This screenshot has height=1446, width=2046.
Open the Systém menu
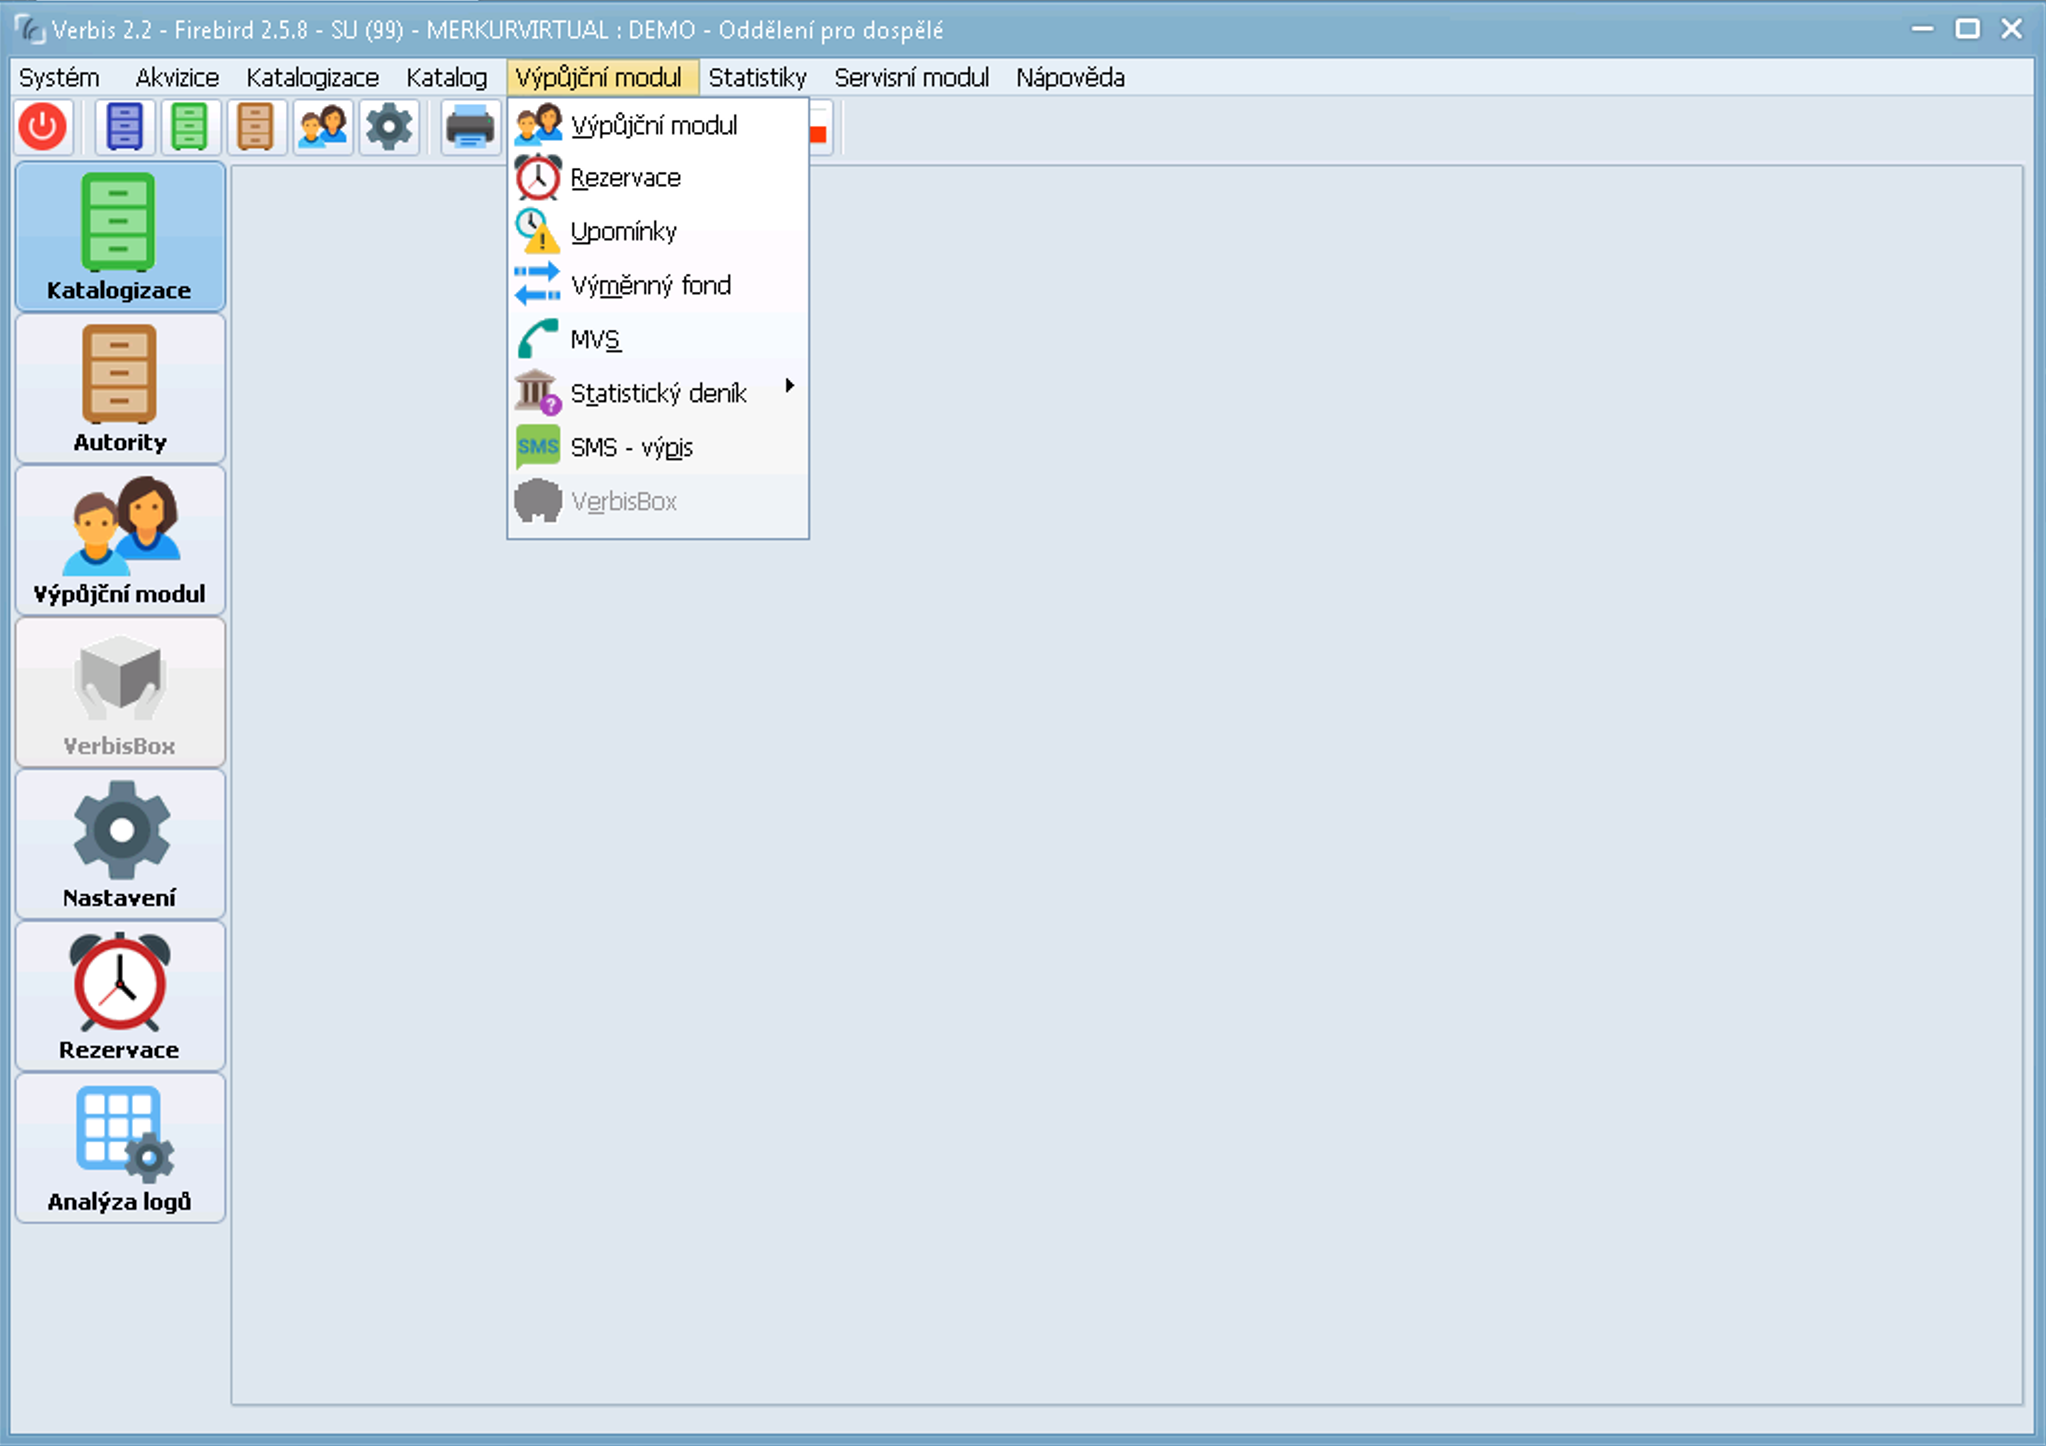[x=59, y=78]
